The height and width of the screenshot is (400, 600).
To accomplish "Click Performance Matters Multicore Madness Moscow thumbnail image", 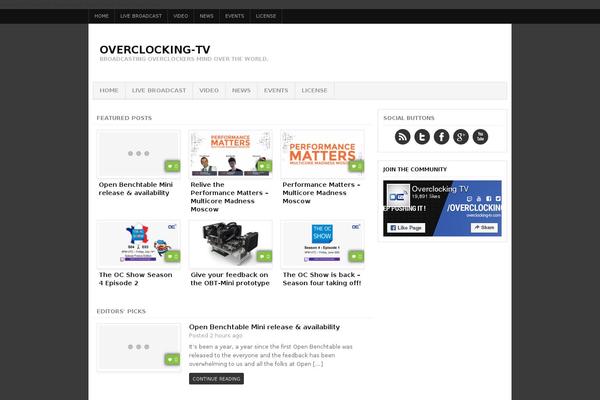I will point(322,153).
